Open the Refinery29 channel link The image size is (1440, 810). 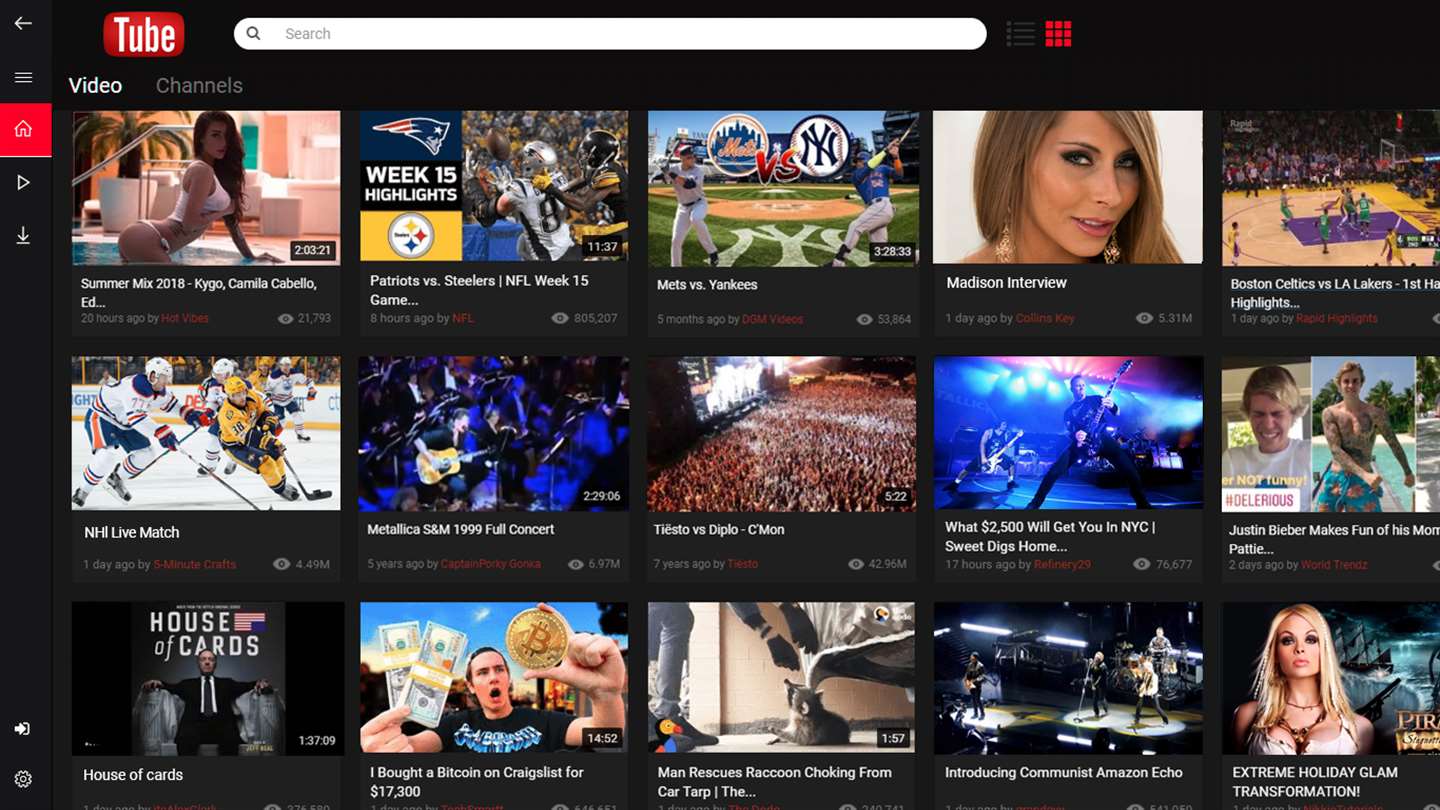[1063, 564]
